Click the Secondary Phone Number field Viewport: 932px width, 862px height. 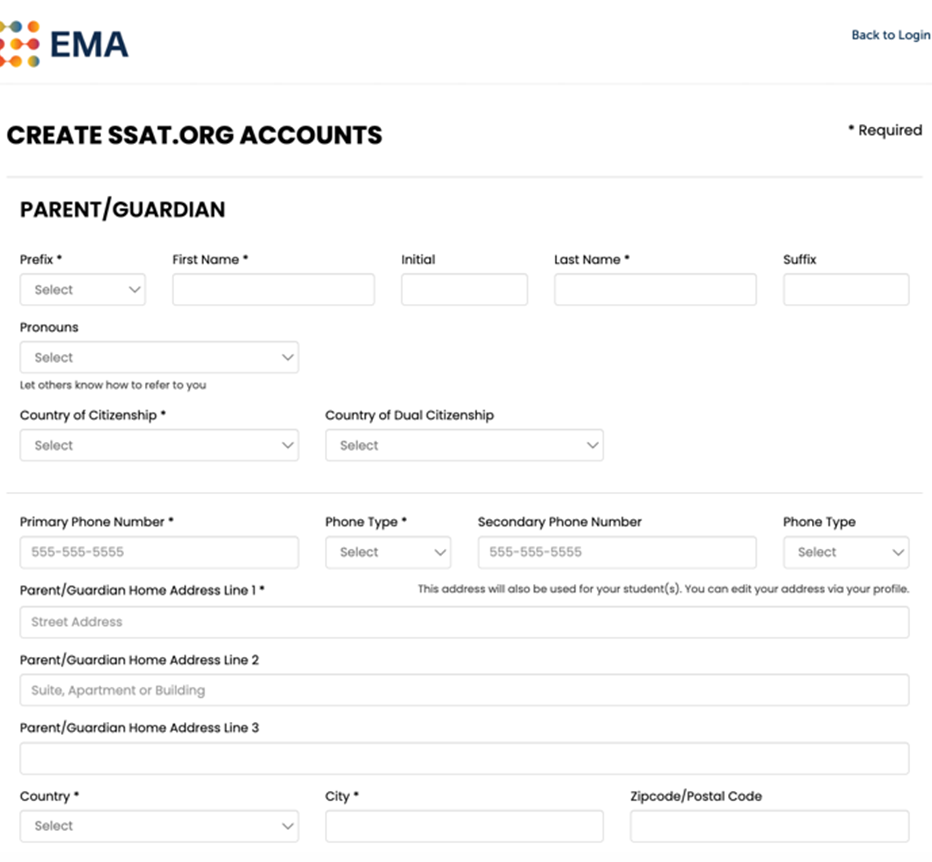(617, 553)
